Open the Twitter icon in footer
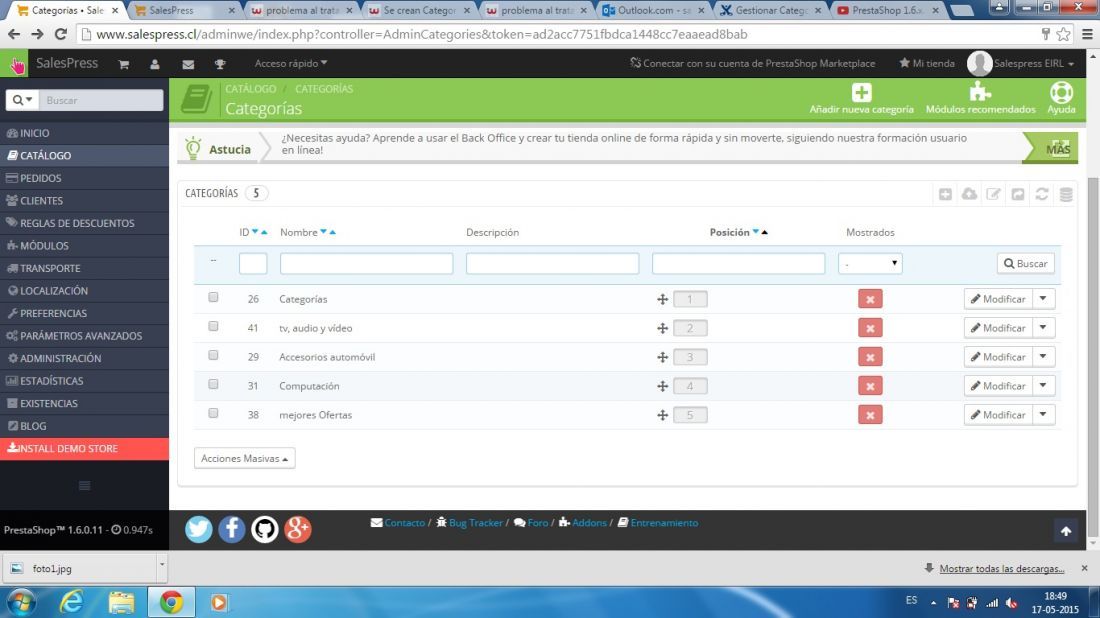Viewport: 1100px width, 618px height. coord(199,529)
